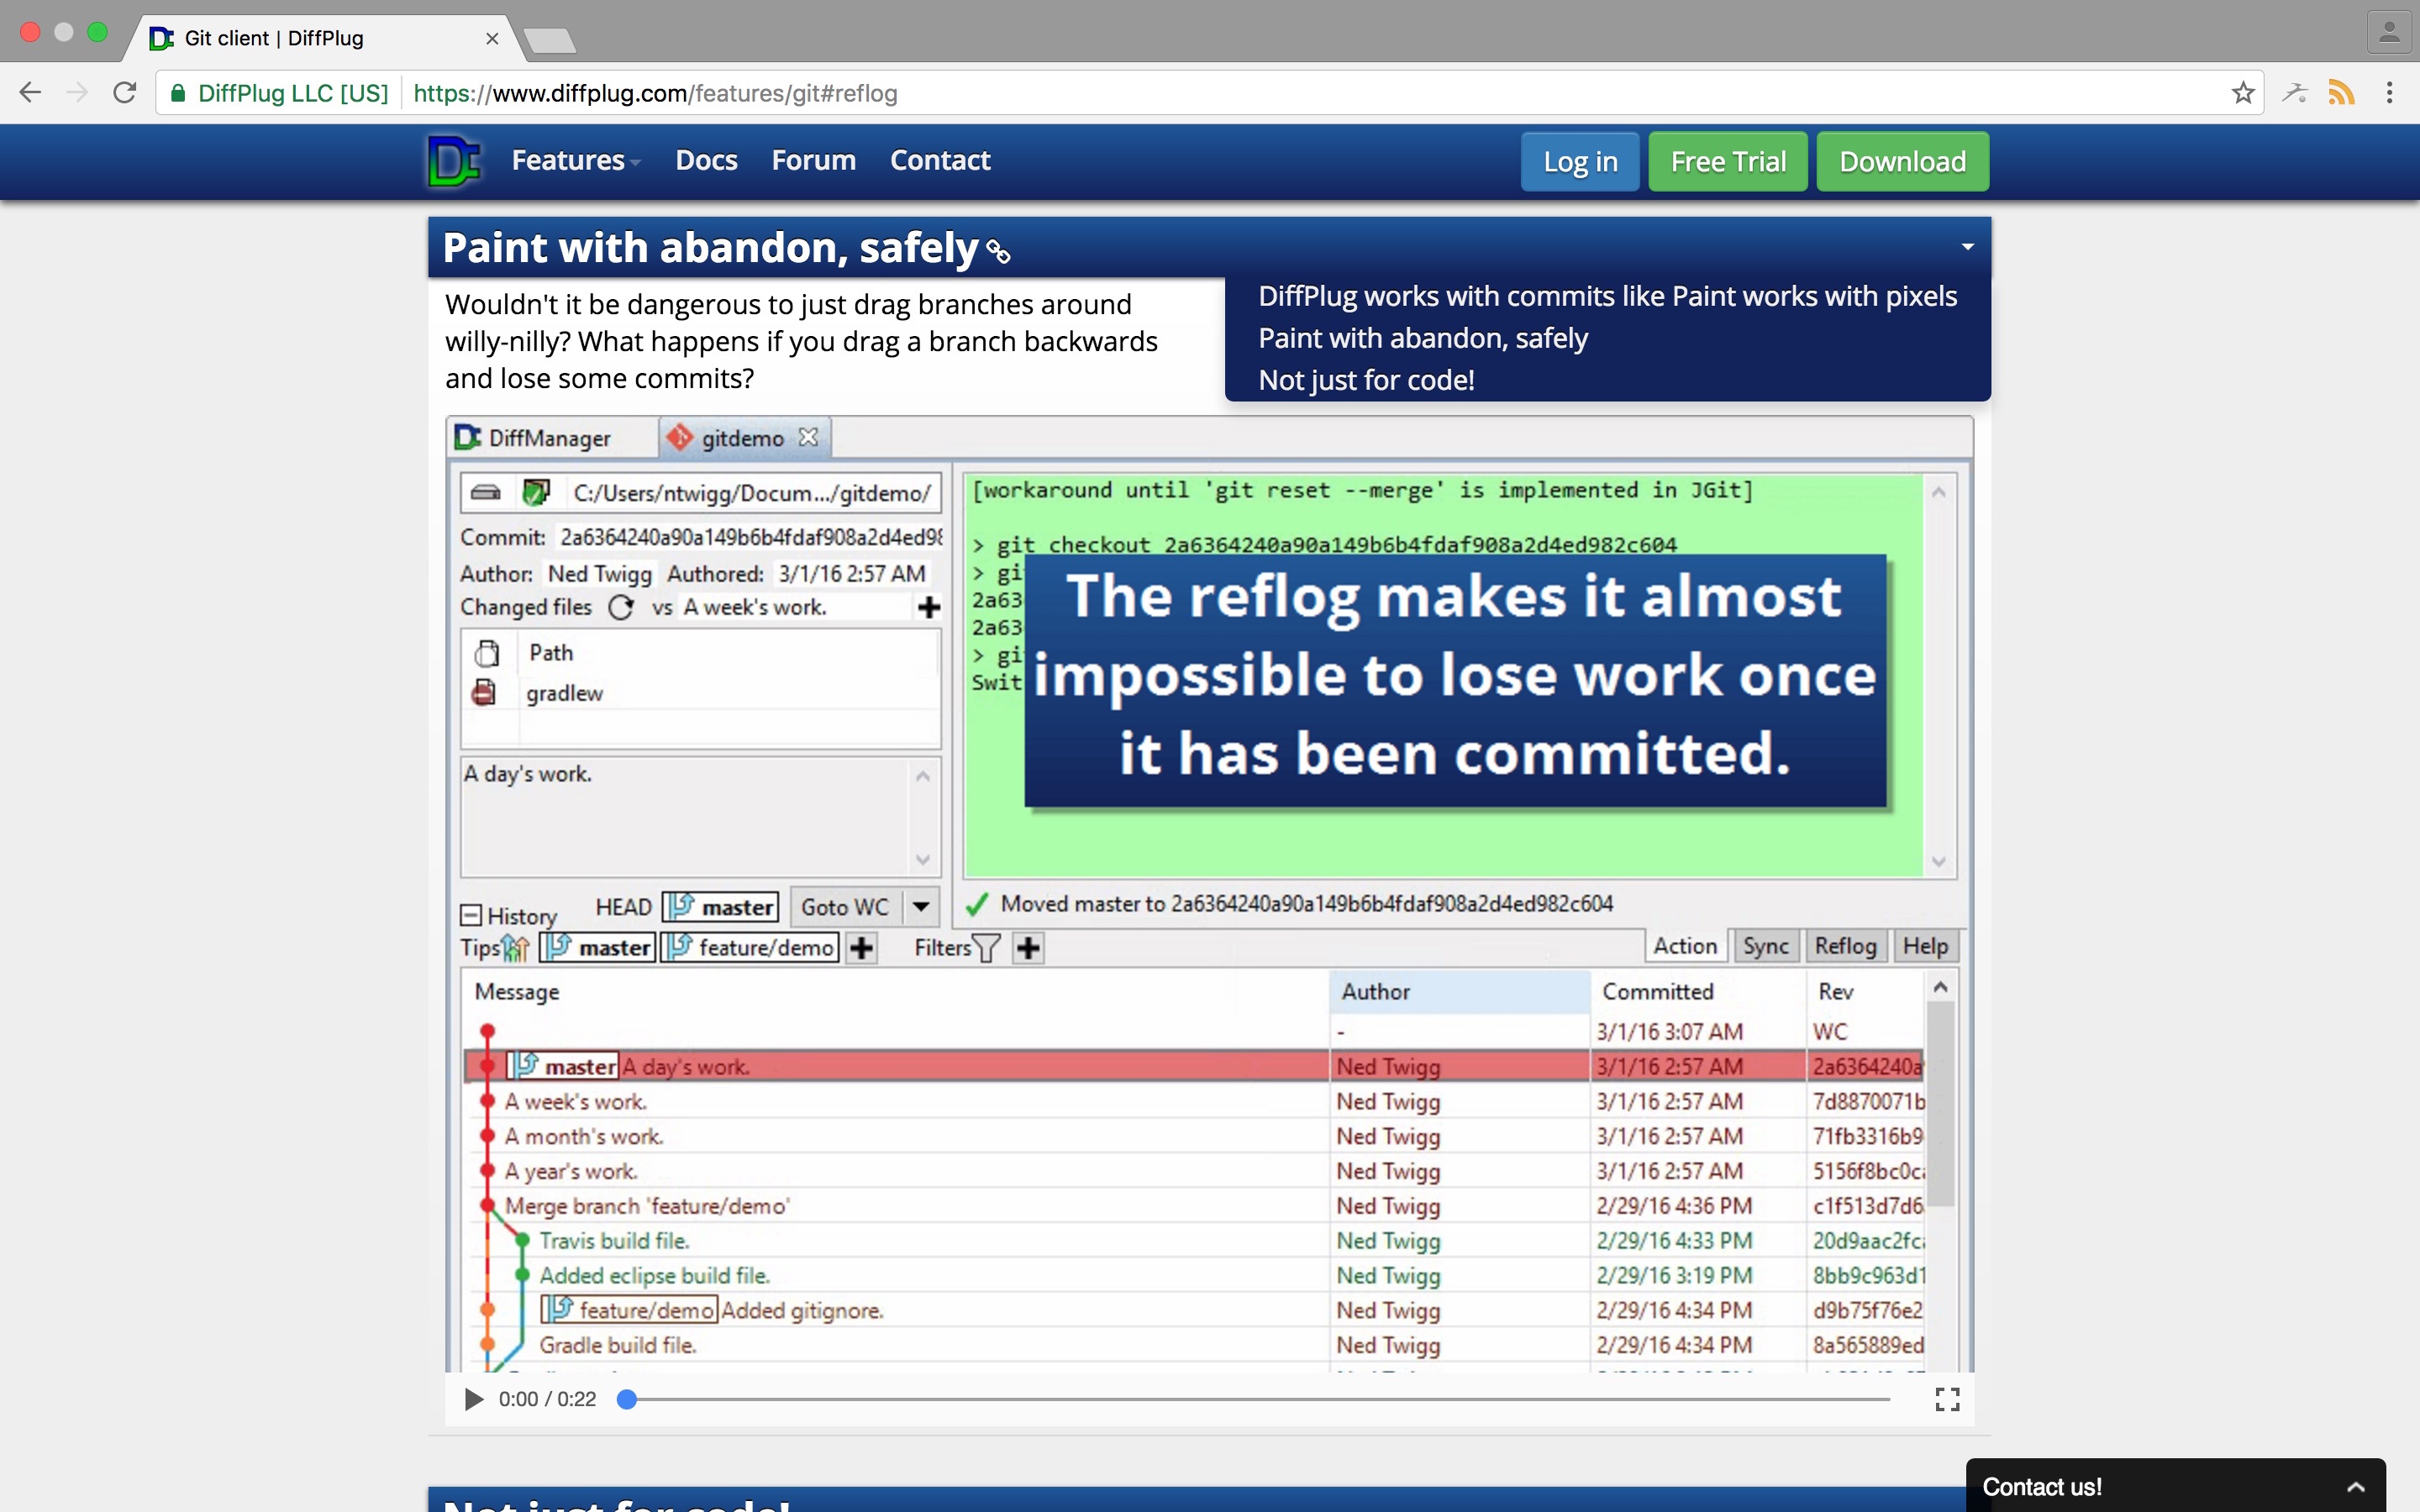The height and width of the screenshot is (1512, 2420).
Task: Switch to the Action tab
Action: (x=1685, y=946)
